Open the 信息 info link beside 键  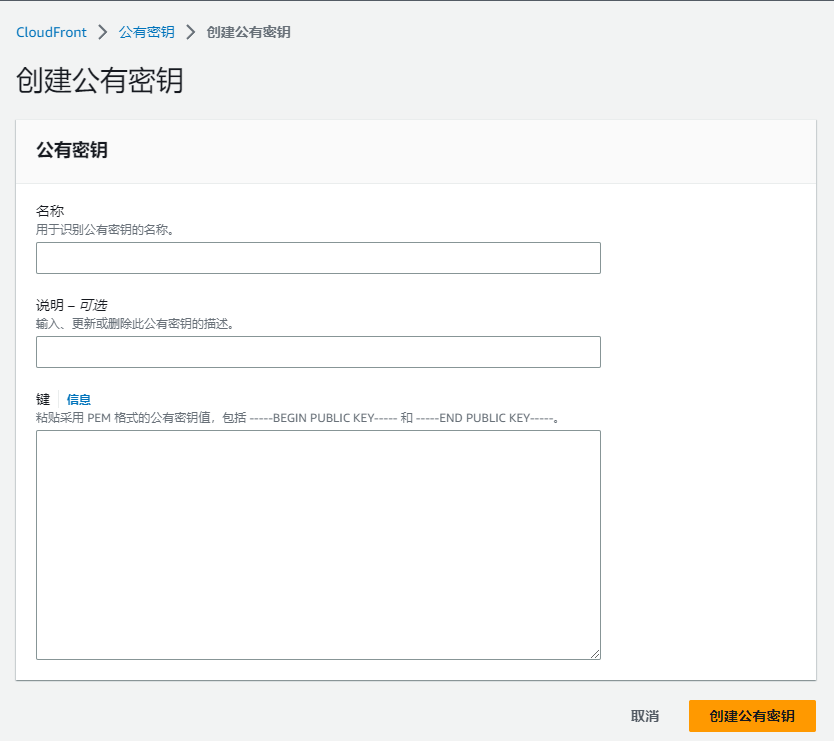click(x=79, y=400)
